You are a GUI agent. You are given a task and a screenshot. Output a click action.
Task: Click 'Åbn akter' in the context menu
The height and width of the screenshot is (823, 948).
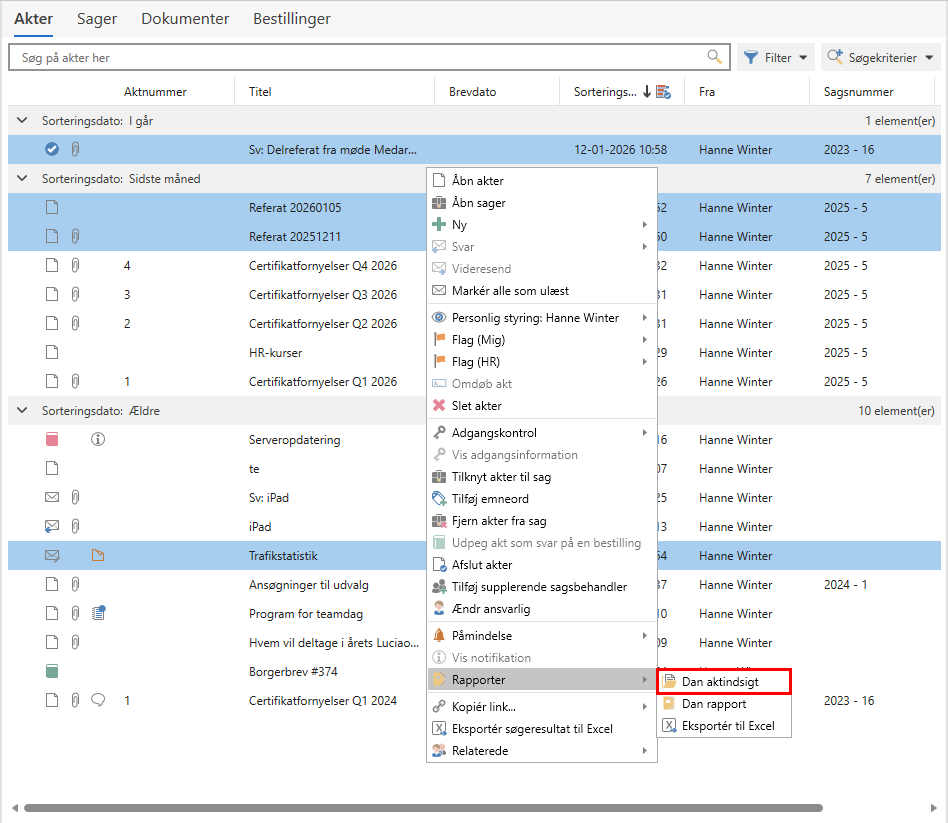542,181
